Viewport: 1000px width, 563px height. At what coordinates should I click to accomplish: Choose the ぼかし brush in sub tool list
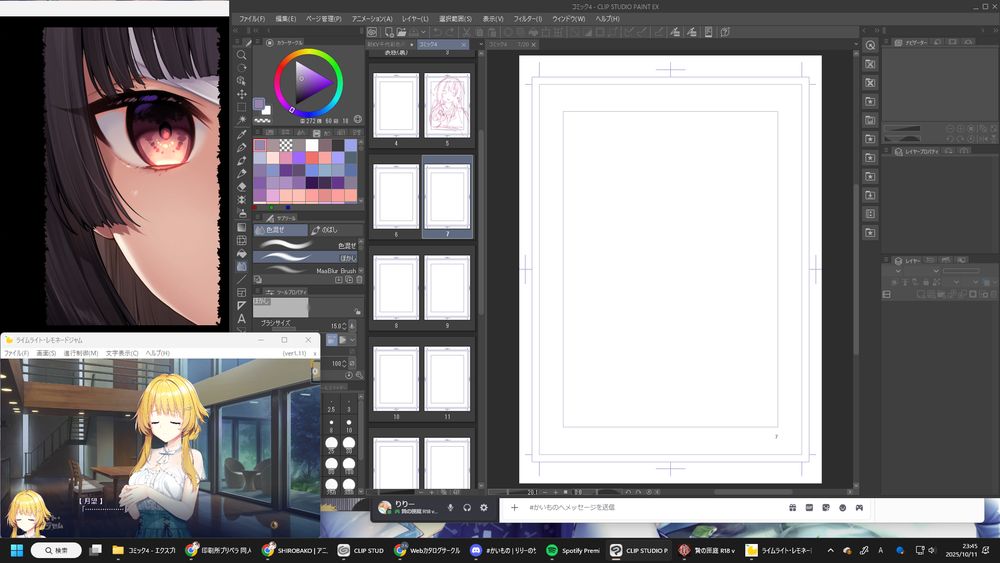(x=305, y=258)
